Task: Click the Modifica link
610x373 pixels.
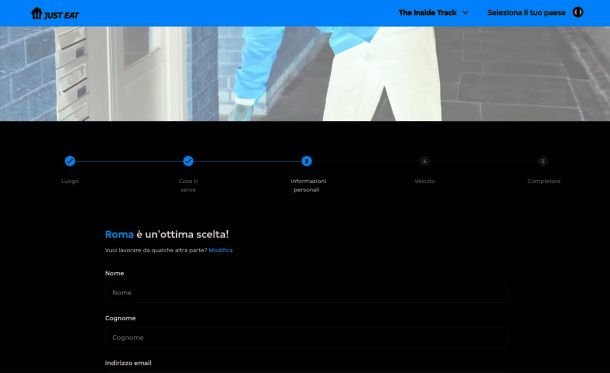Action: click(221, 250)
